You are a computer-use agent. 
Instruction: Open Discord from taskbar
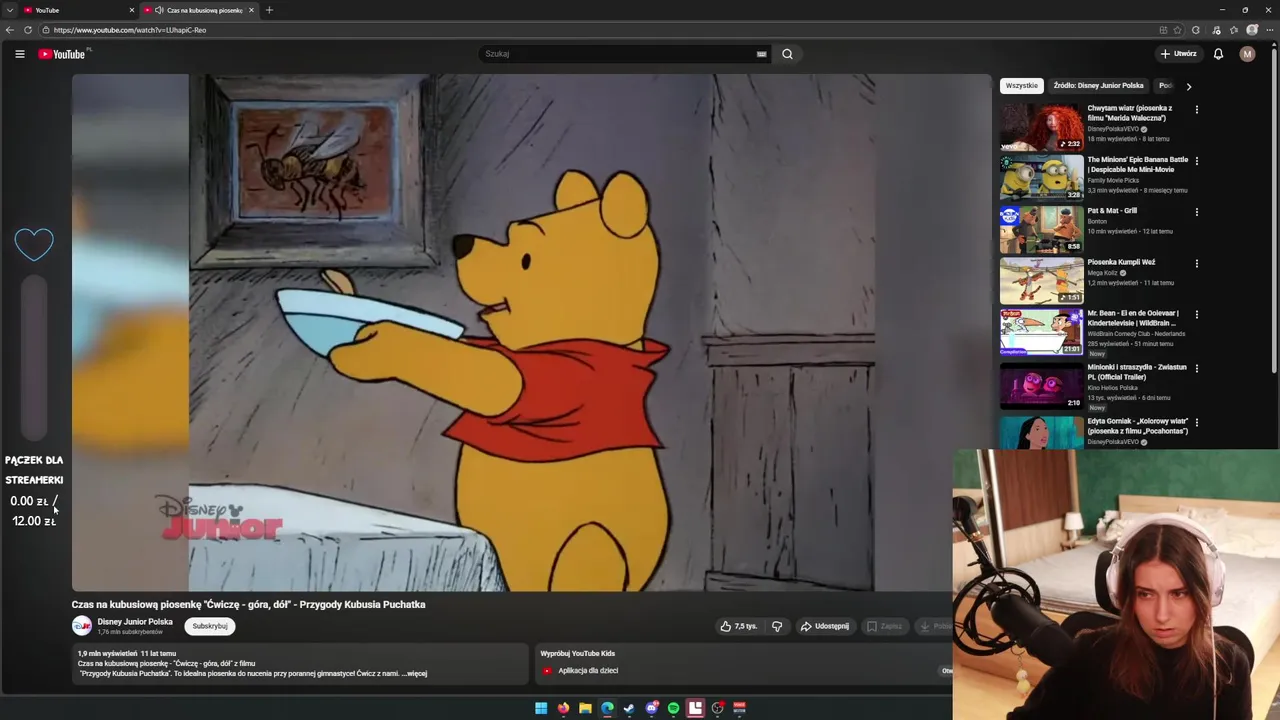[x=651, y=708]
